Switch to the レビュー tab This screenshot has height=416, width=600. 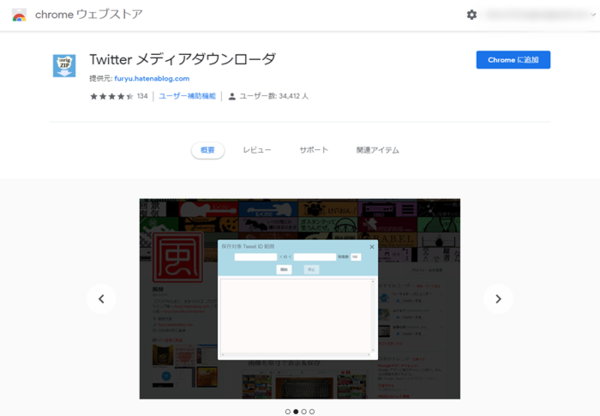257,150
